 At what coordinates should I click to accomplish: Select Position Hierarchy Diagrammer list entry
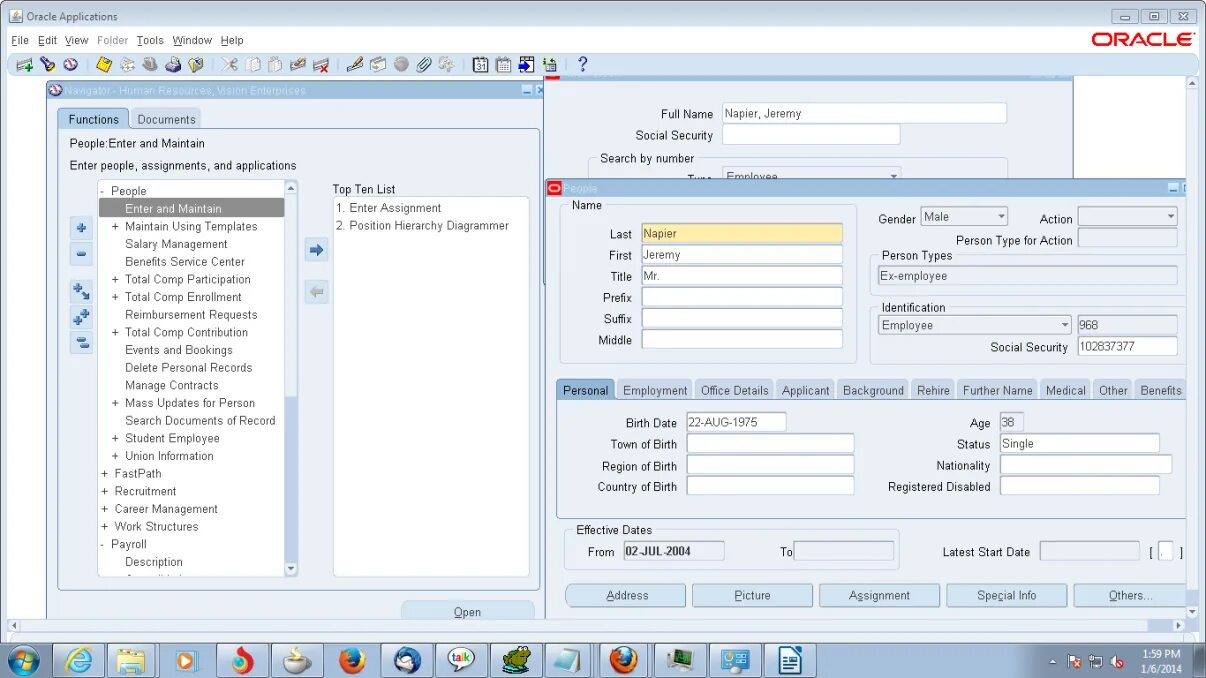422,226
